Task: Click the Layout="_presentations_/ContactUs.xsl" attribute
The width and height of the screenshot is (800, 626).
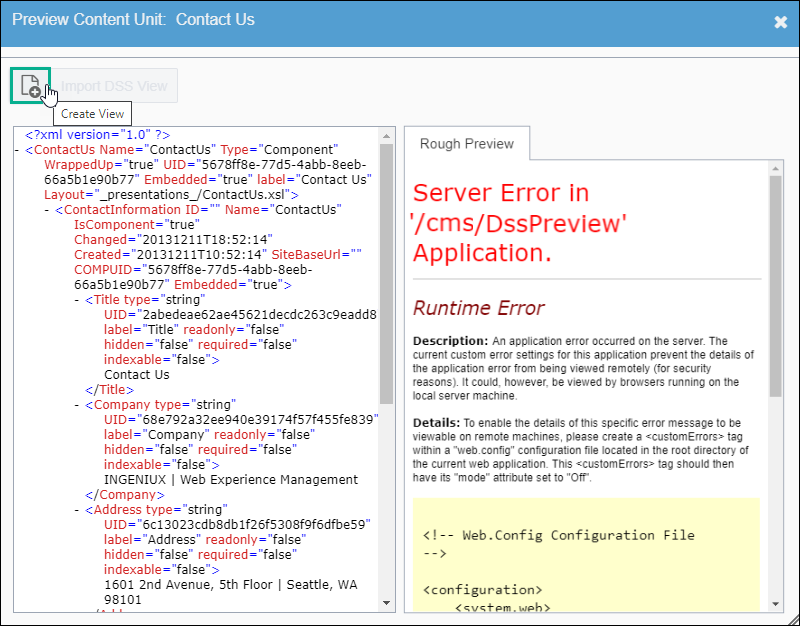Action: 167,195
